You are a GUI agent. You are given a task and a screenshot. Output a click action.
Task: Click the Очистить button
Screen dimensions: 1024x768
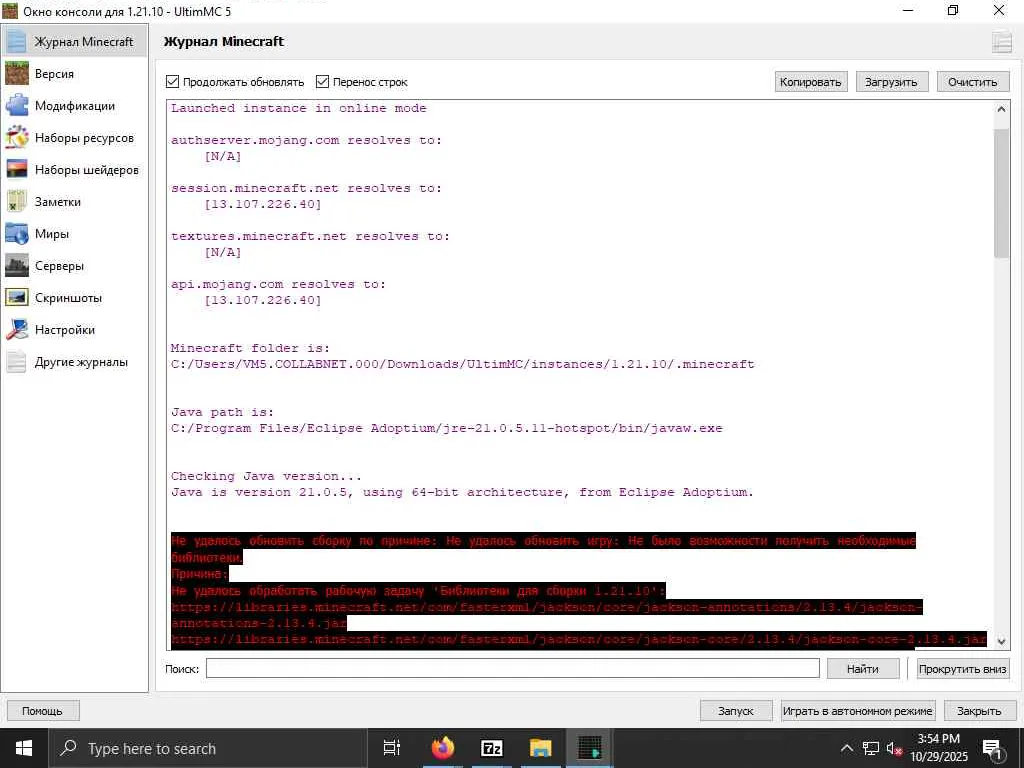(972, 82)
